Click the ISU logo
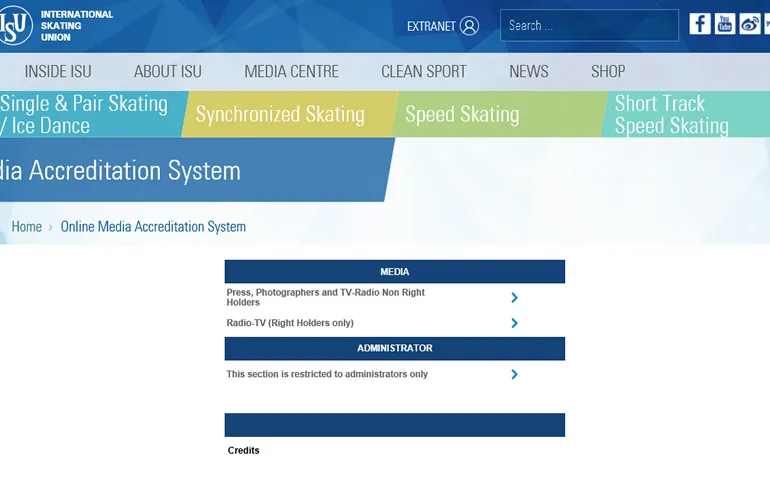Viewport: 770px width, 479px height. pyautogui.click(x=16, y=25)
